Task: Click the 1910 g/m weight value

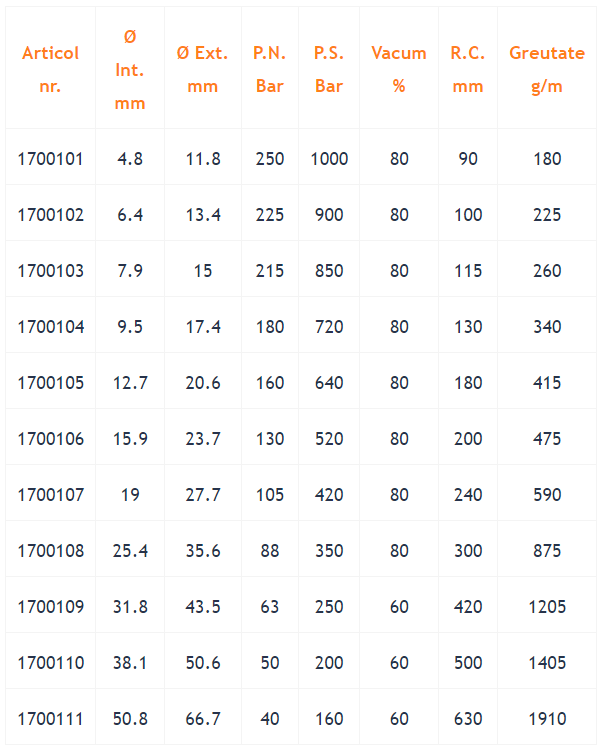Action: click(x=547, y=719)
